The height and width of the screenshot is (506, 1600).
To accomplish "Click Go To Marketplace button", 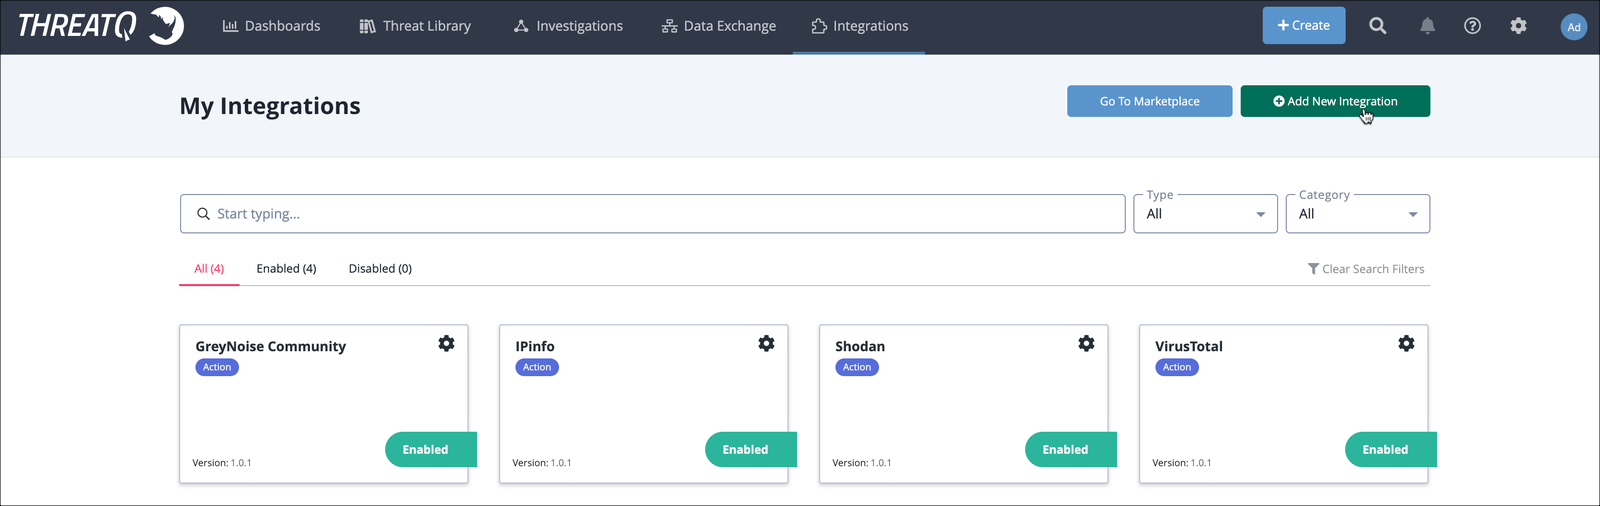I will coord(1150,101).
